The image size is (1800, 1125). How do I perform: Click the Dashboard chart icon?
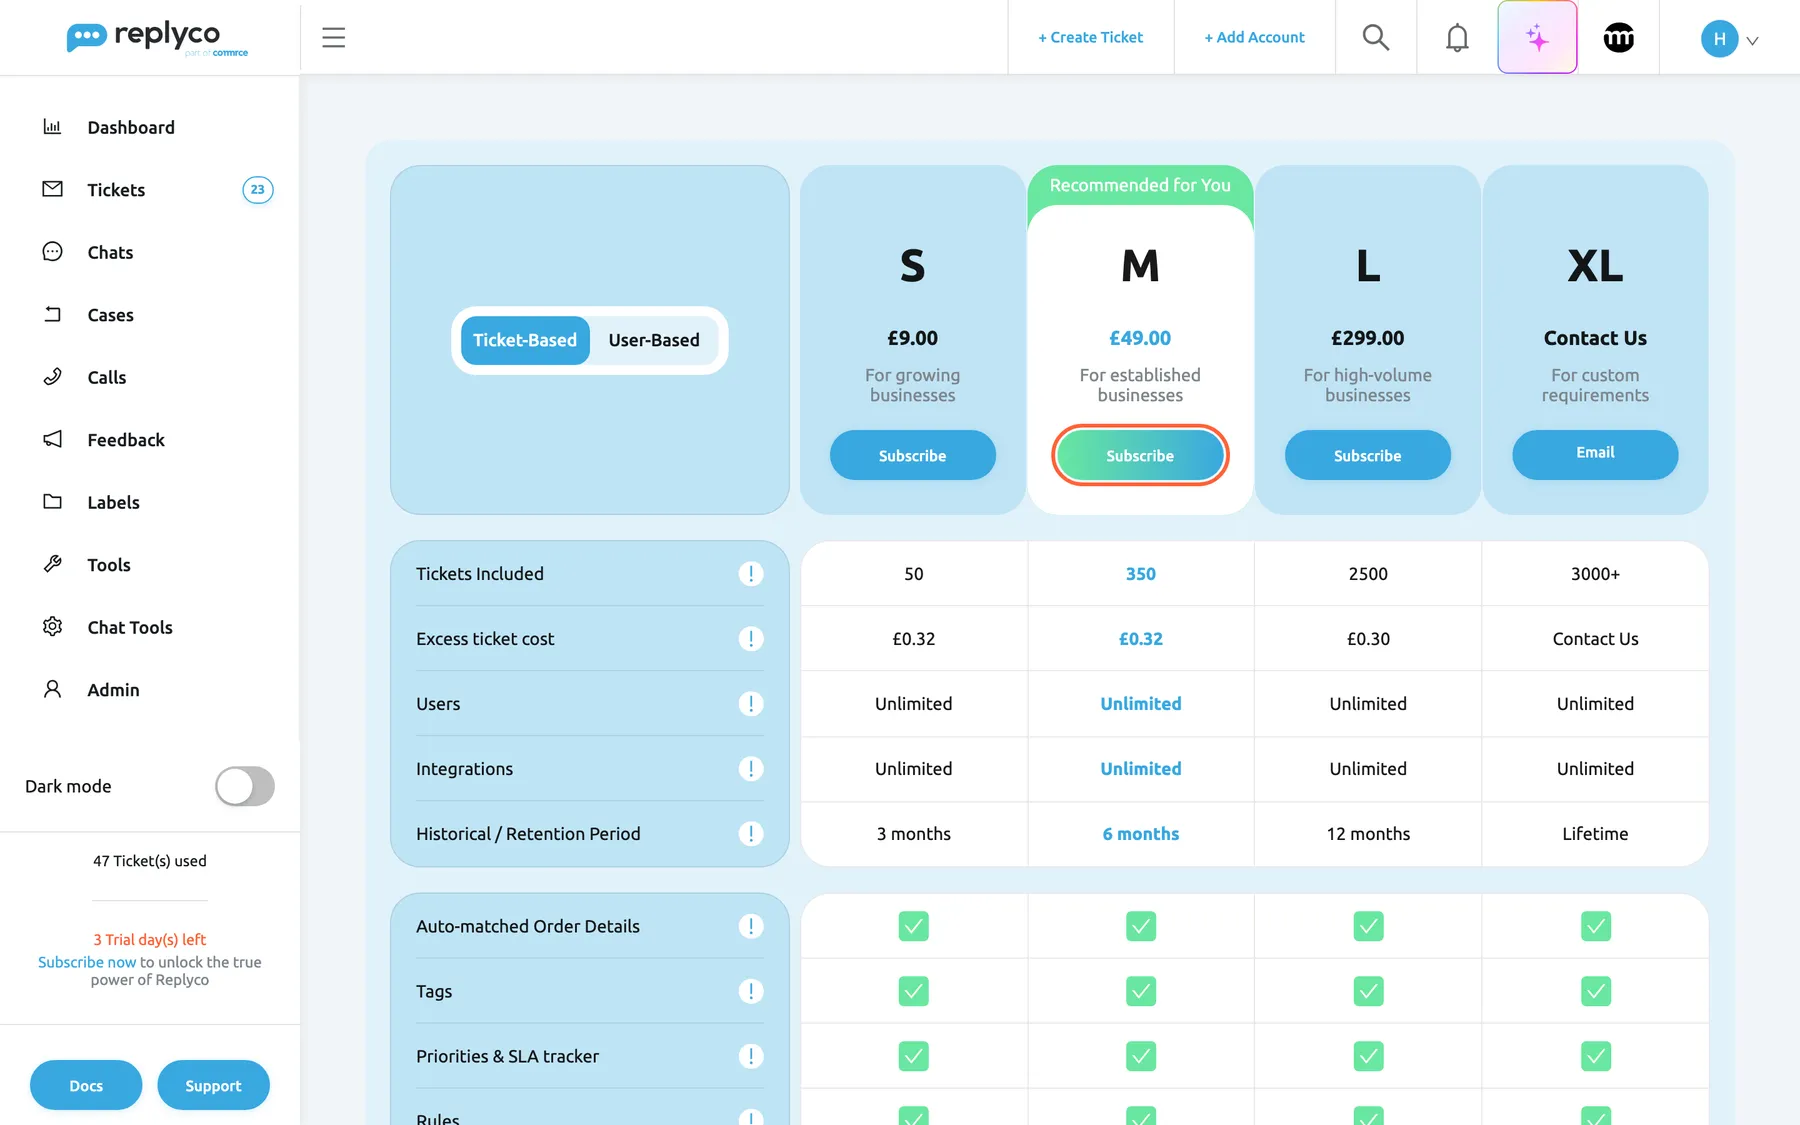tap(52, 126)
